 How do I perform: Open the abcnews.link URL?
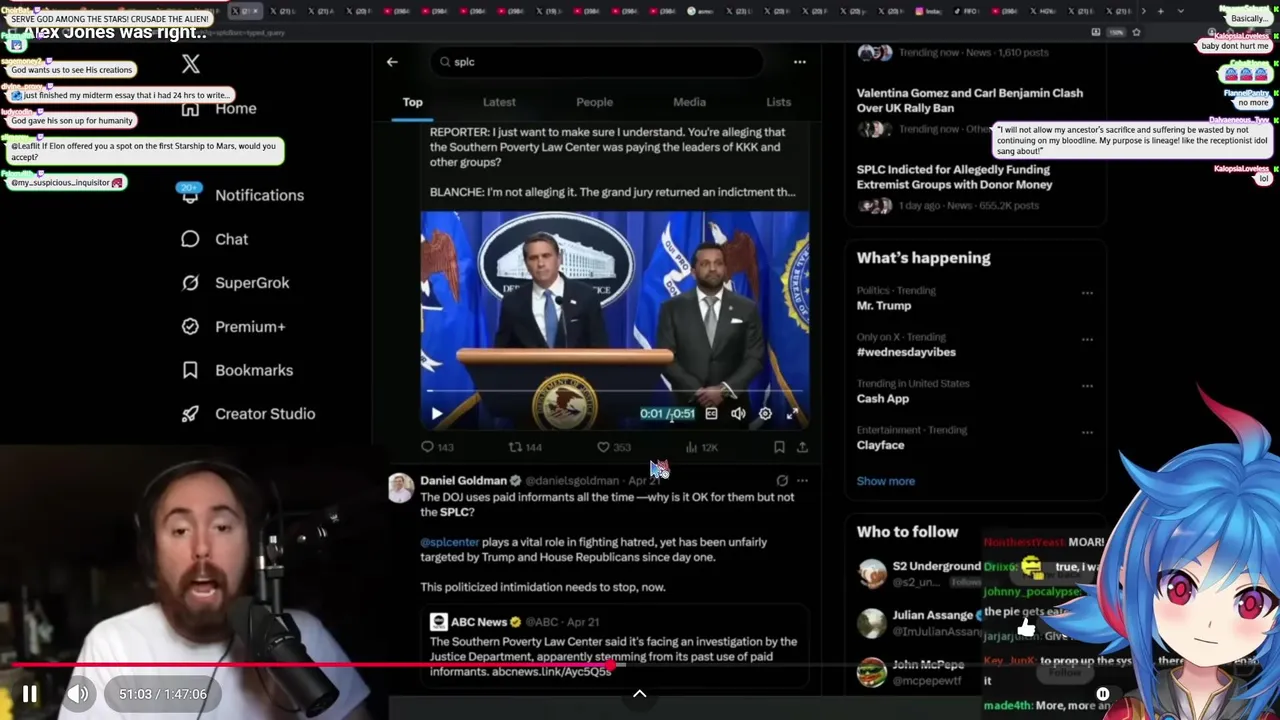tap(551, 672)
